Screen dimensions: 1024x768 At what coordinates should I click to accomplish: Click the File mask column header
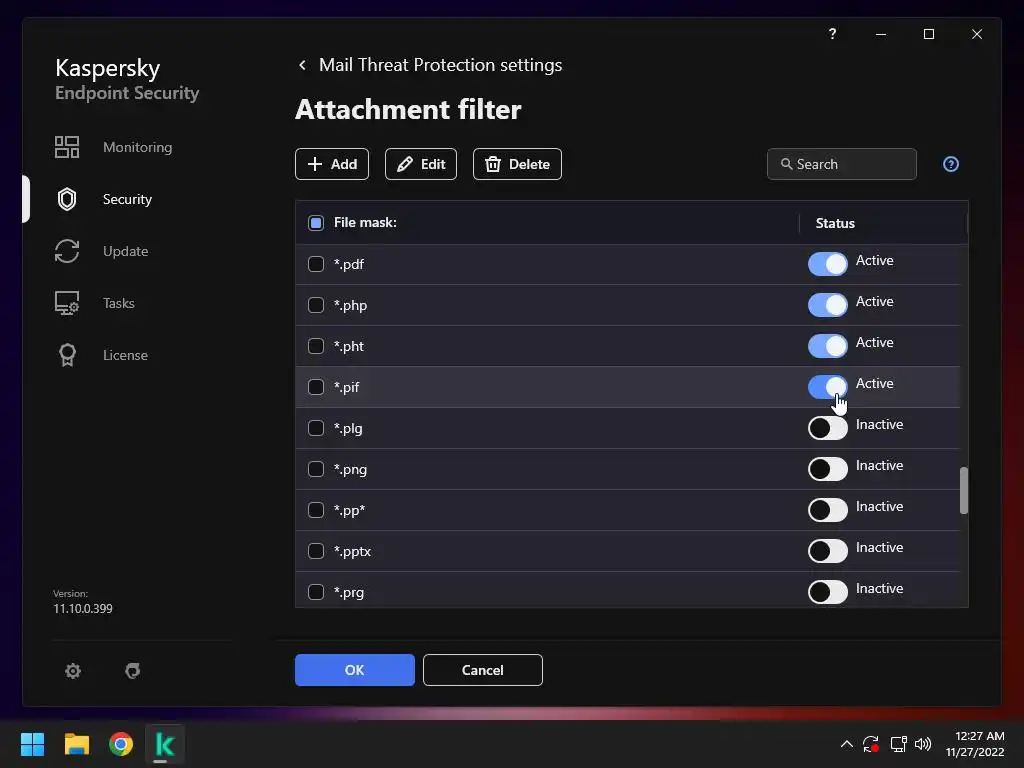[x=365, y=223]
